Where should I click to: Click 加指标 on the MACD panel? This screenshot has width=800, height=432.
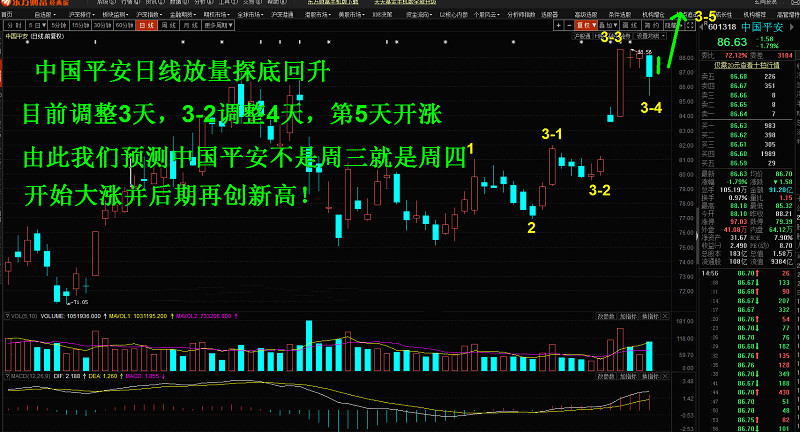(x=629, y=376)
